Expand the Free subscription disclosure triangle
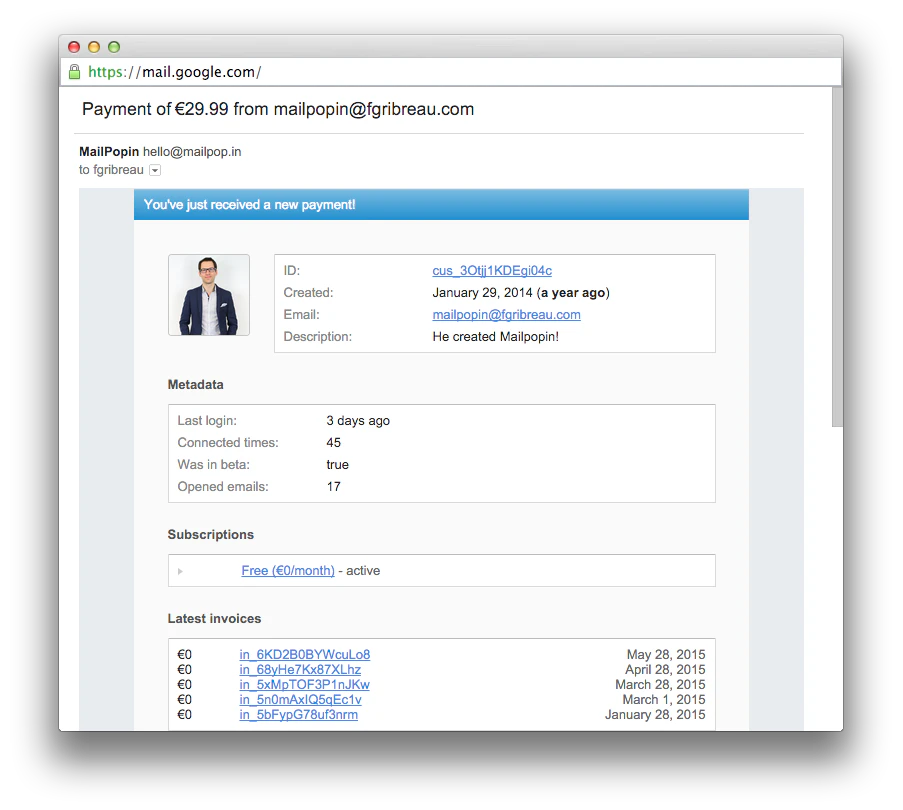The height and width of the screenshot is (810, 903). [180, 571]
